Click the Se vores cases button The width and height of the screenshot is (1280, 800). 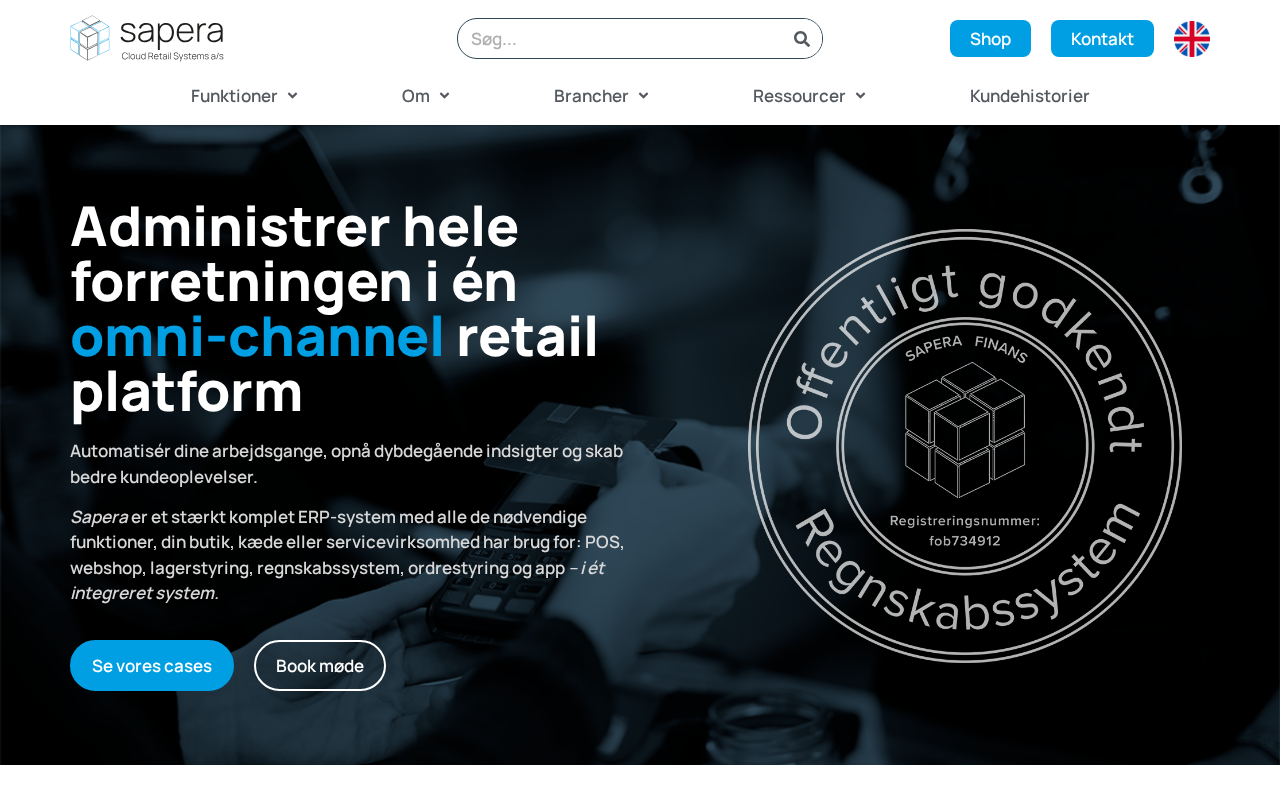click(x=152, y=665)
